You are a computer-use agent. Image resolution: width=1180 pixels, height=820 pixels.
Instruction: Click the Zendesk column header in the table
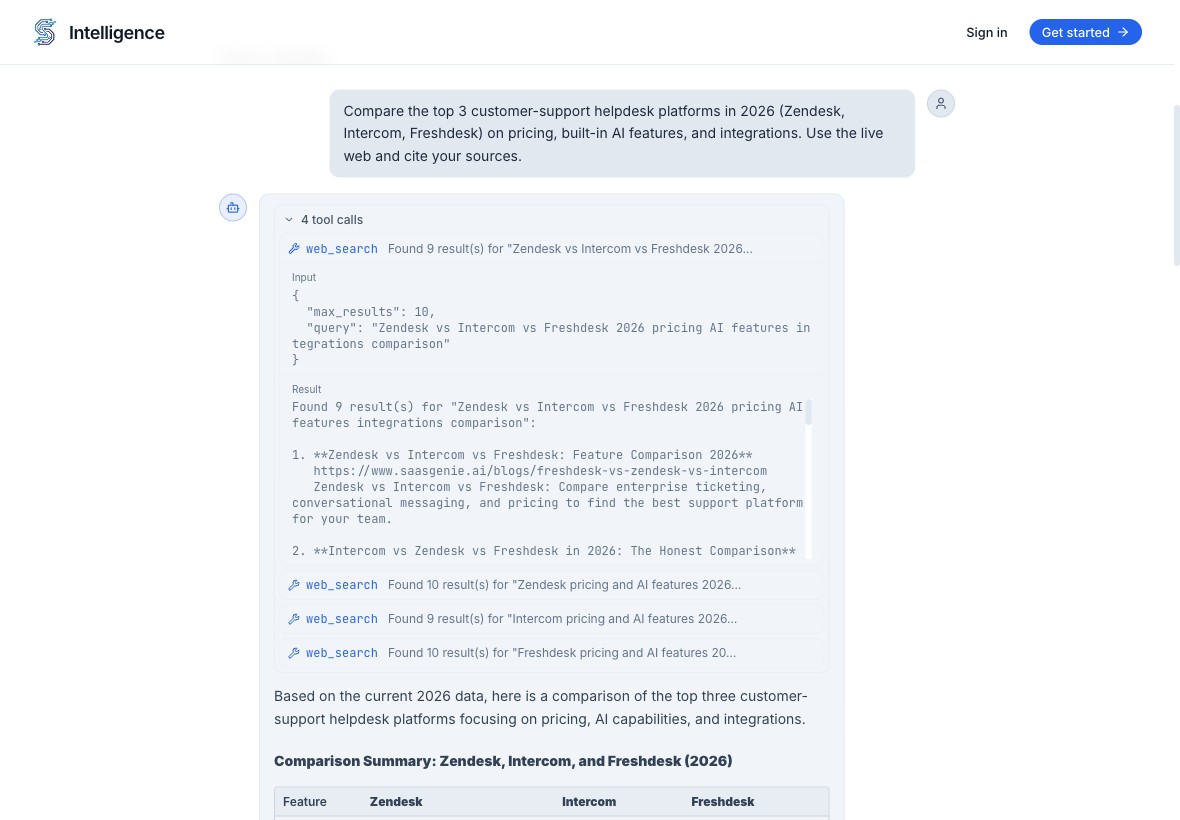(x=396, y=802)
